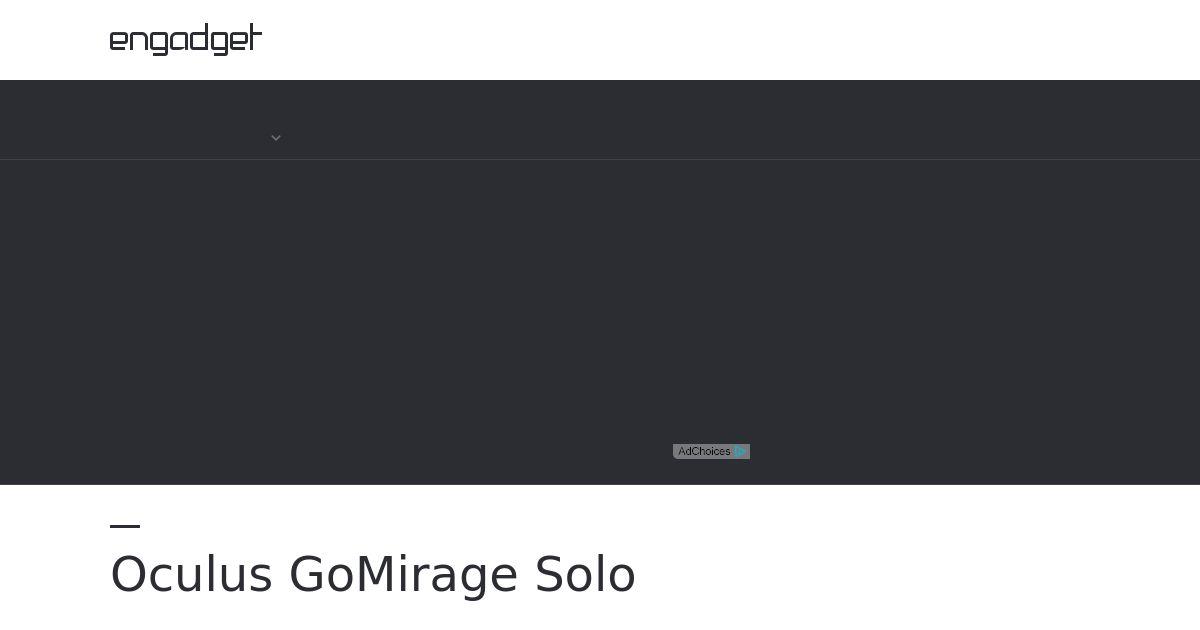Open the dark advertisement banner area
The height and width of the screenshot is (630, 1200).
600,322
